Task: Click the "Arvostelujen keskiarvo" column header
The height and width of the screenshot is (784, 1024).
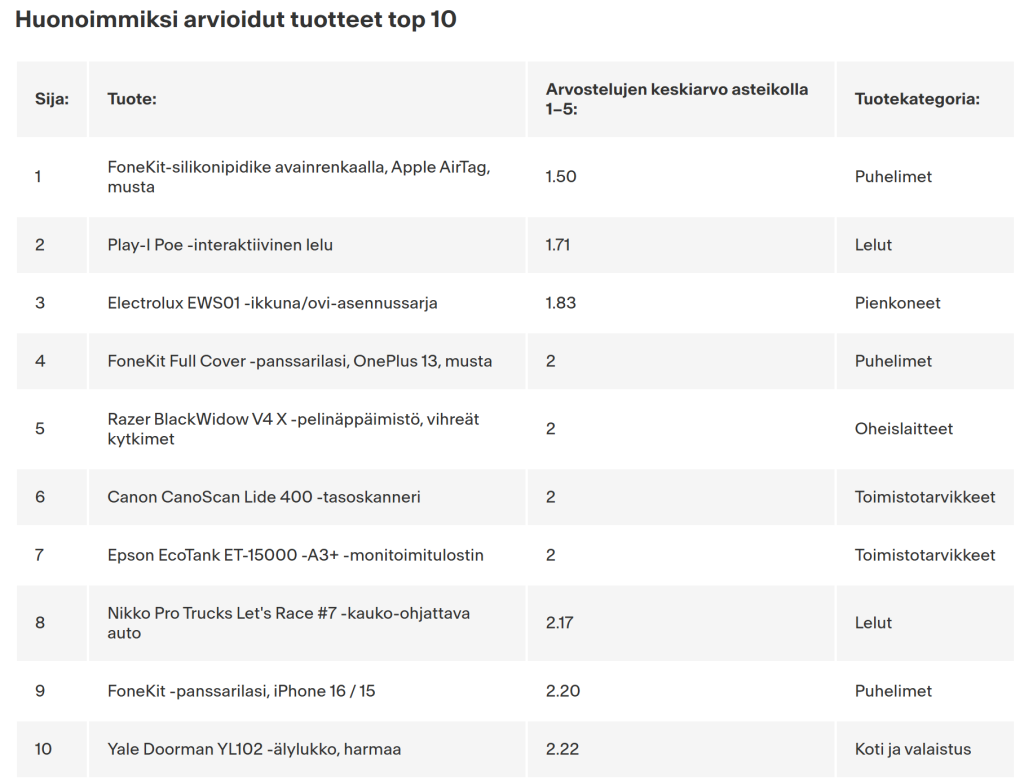Action: [x=676, y=99]
